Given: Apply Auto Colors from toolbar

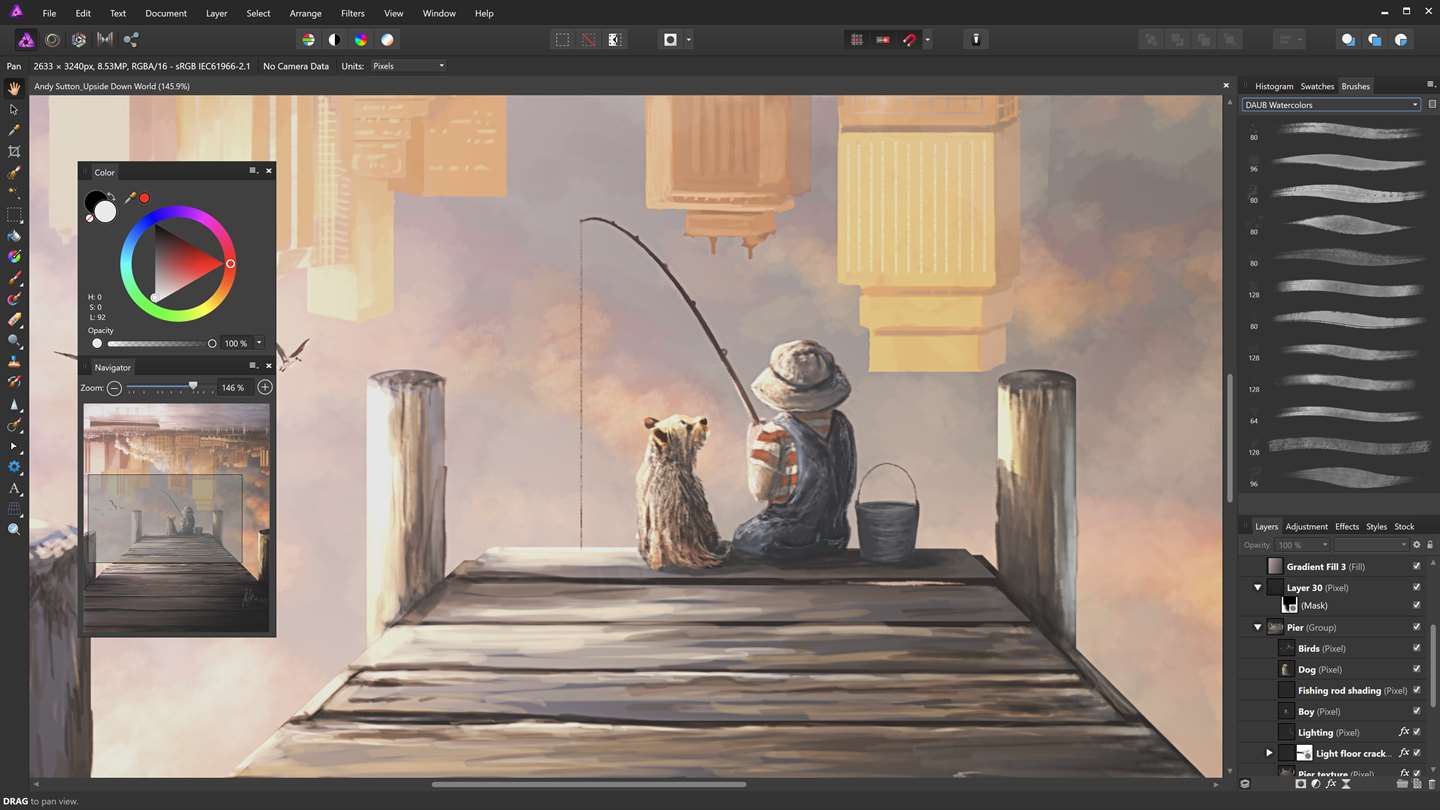Looking at the screenshot, I should (360, 40).
